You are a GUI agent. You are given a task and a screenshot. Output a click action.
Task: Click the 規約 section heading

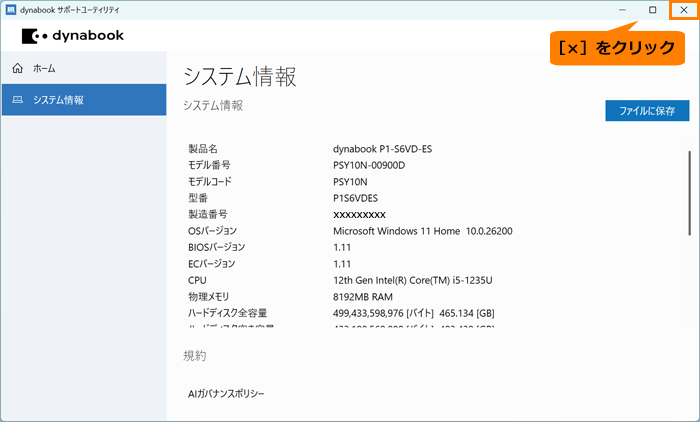click(x=194, y=355)
